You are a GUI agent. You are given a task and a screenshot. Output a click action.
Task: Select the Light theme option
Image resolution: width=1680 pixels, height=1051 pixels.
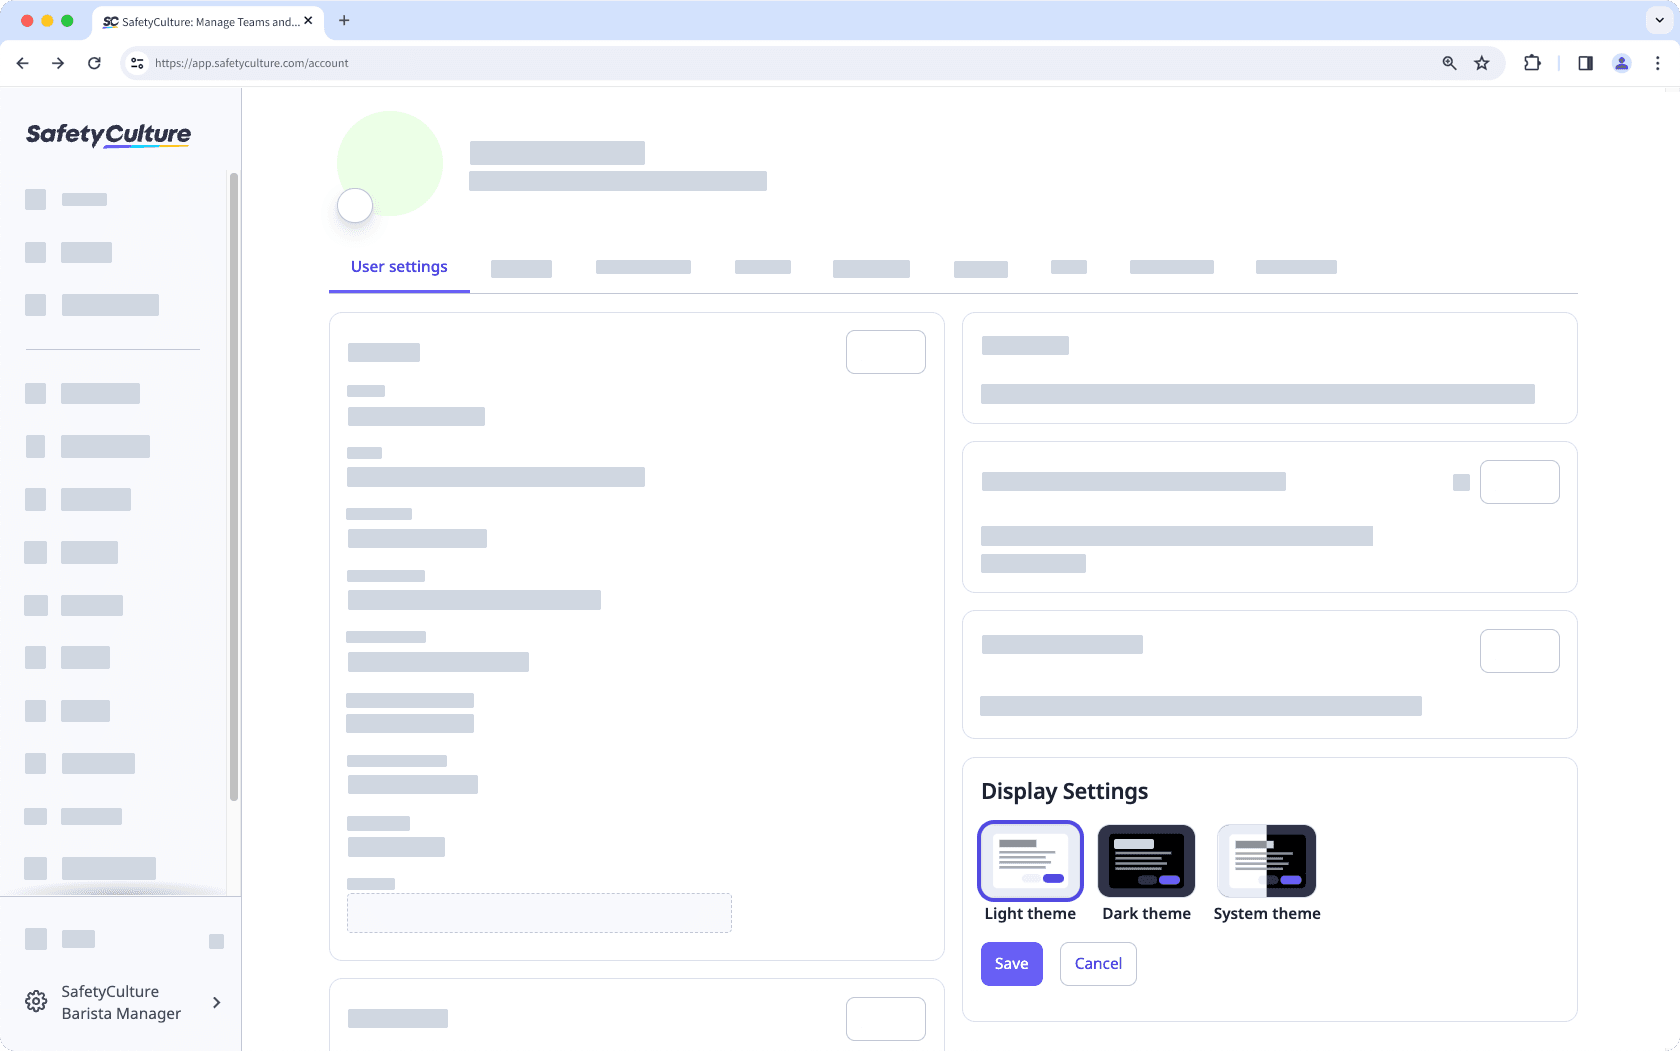(x=1030, y=861)
